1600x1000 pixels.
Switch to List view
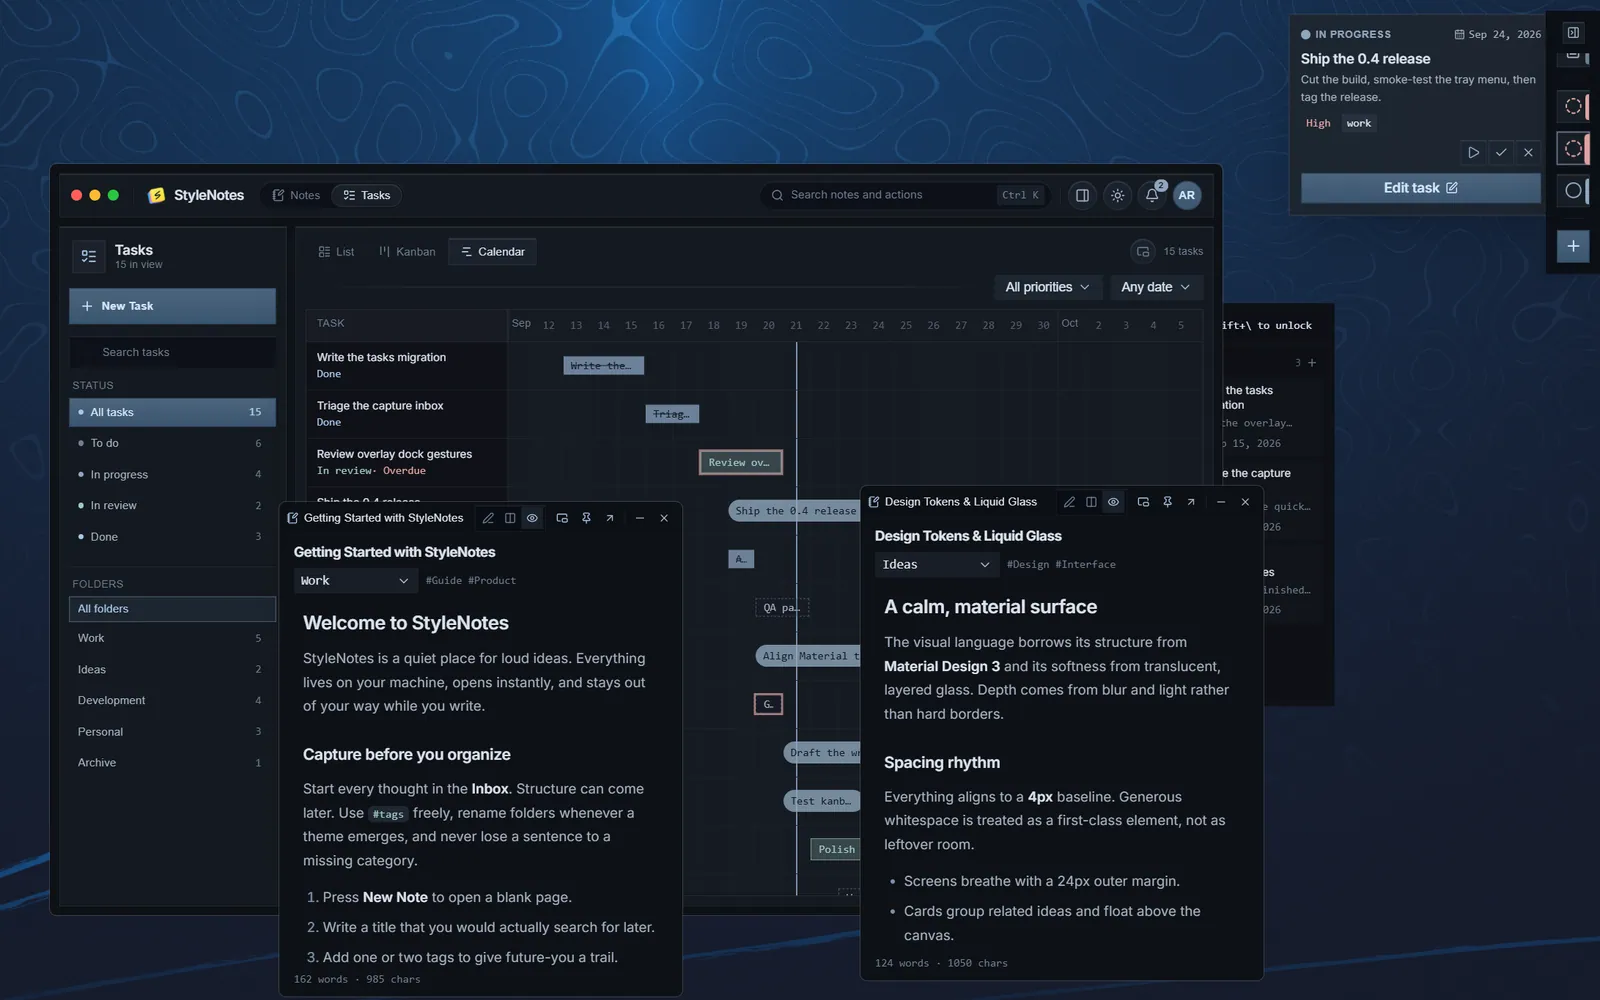336,252
